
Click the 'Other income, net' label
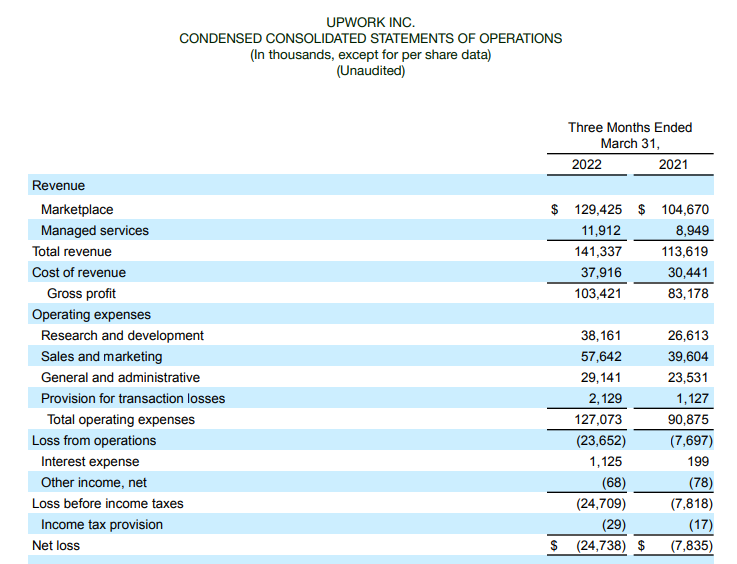click(94, 483)
